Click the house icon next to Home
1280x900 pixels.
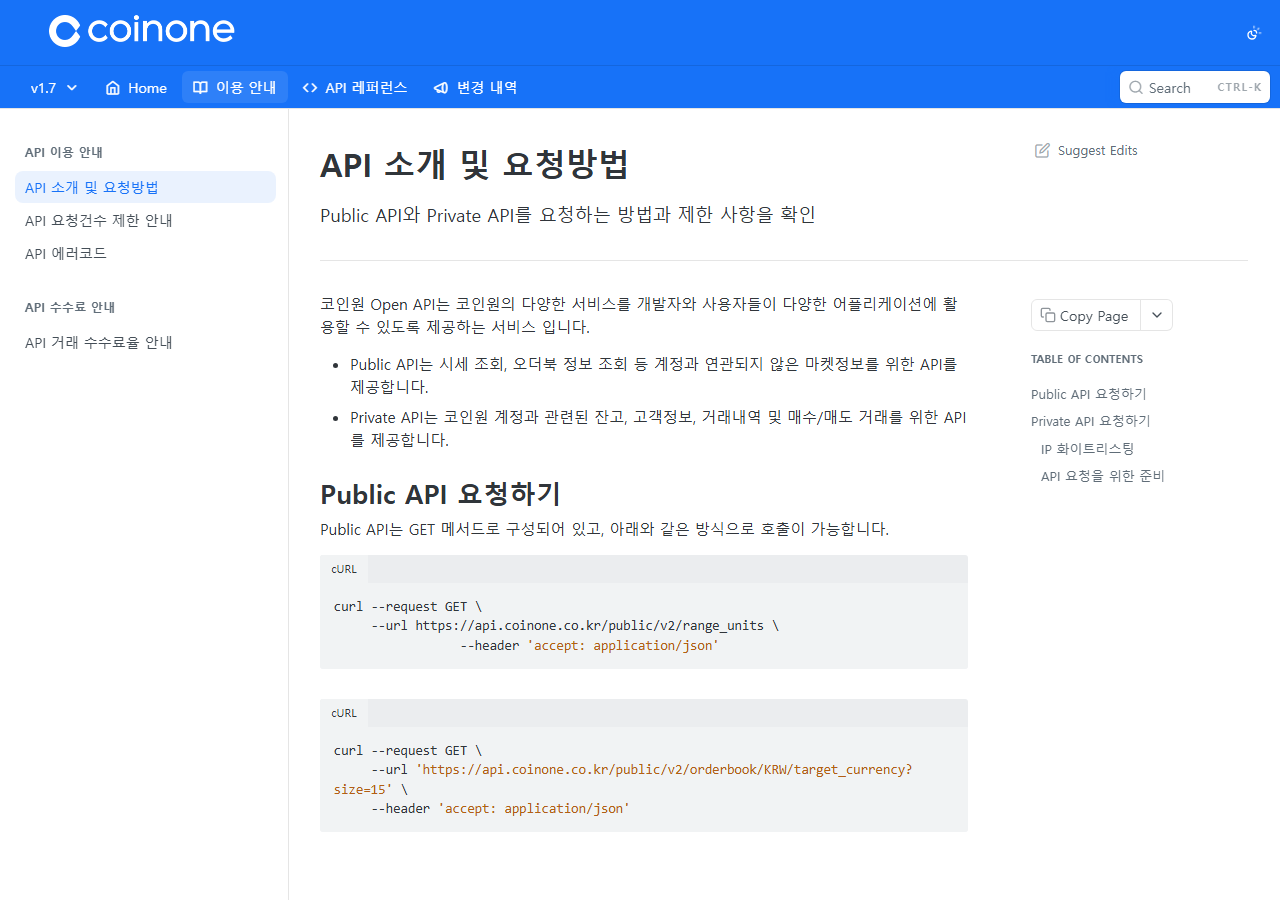(113, 88)
